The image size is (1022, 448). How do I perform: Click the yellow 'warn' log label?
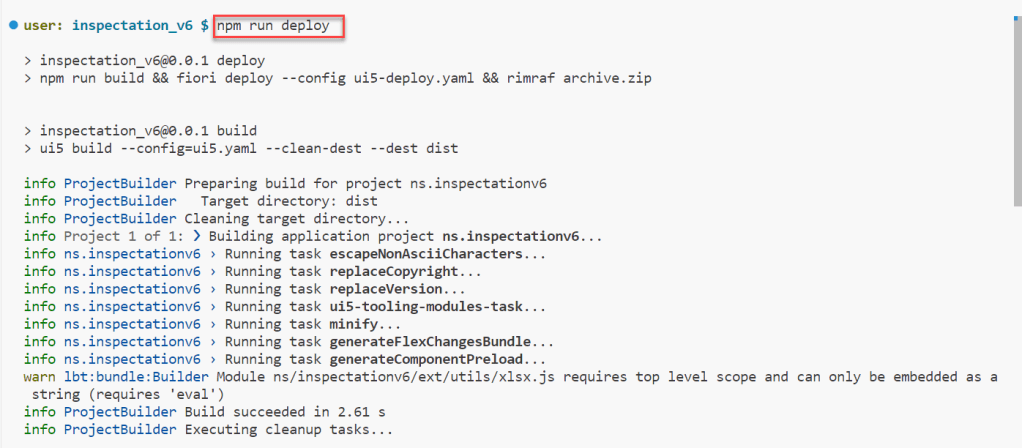[40, 377]
